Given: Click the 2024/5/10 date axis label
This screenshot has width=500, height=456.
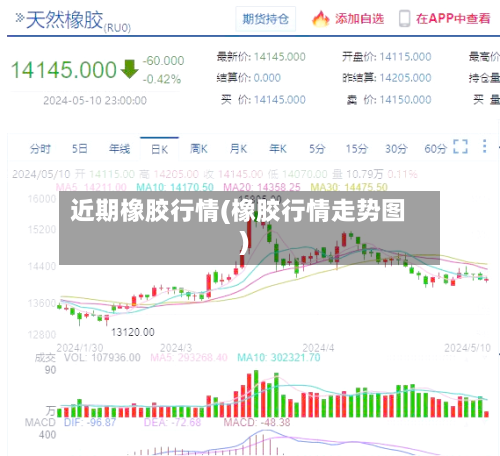Looking at the screenshot, I should [467, 348].
